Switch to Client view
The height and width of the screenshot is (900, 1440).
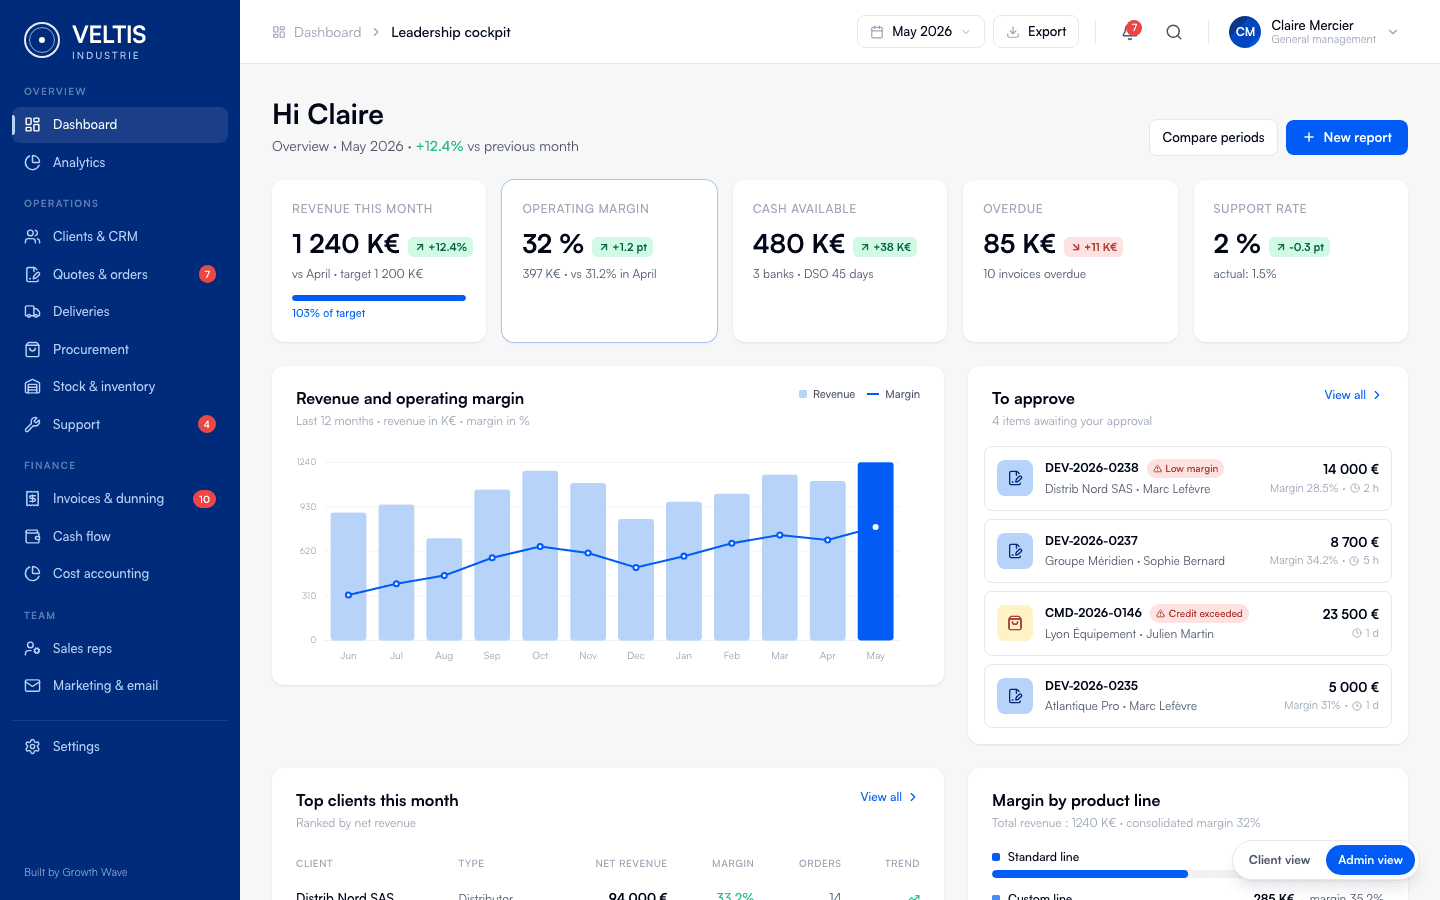pos(1279,860)
